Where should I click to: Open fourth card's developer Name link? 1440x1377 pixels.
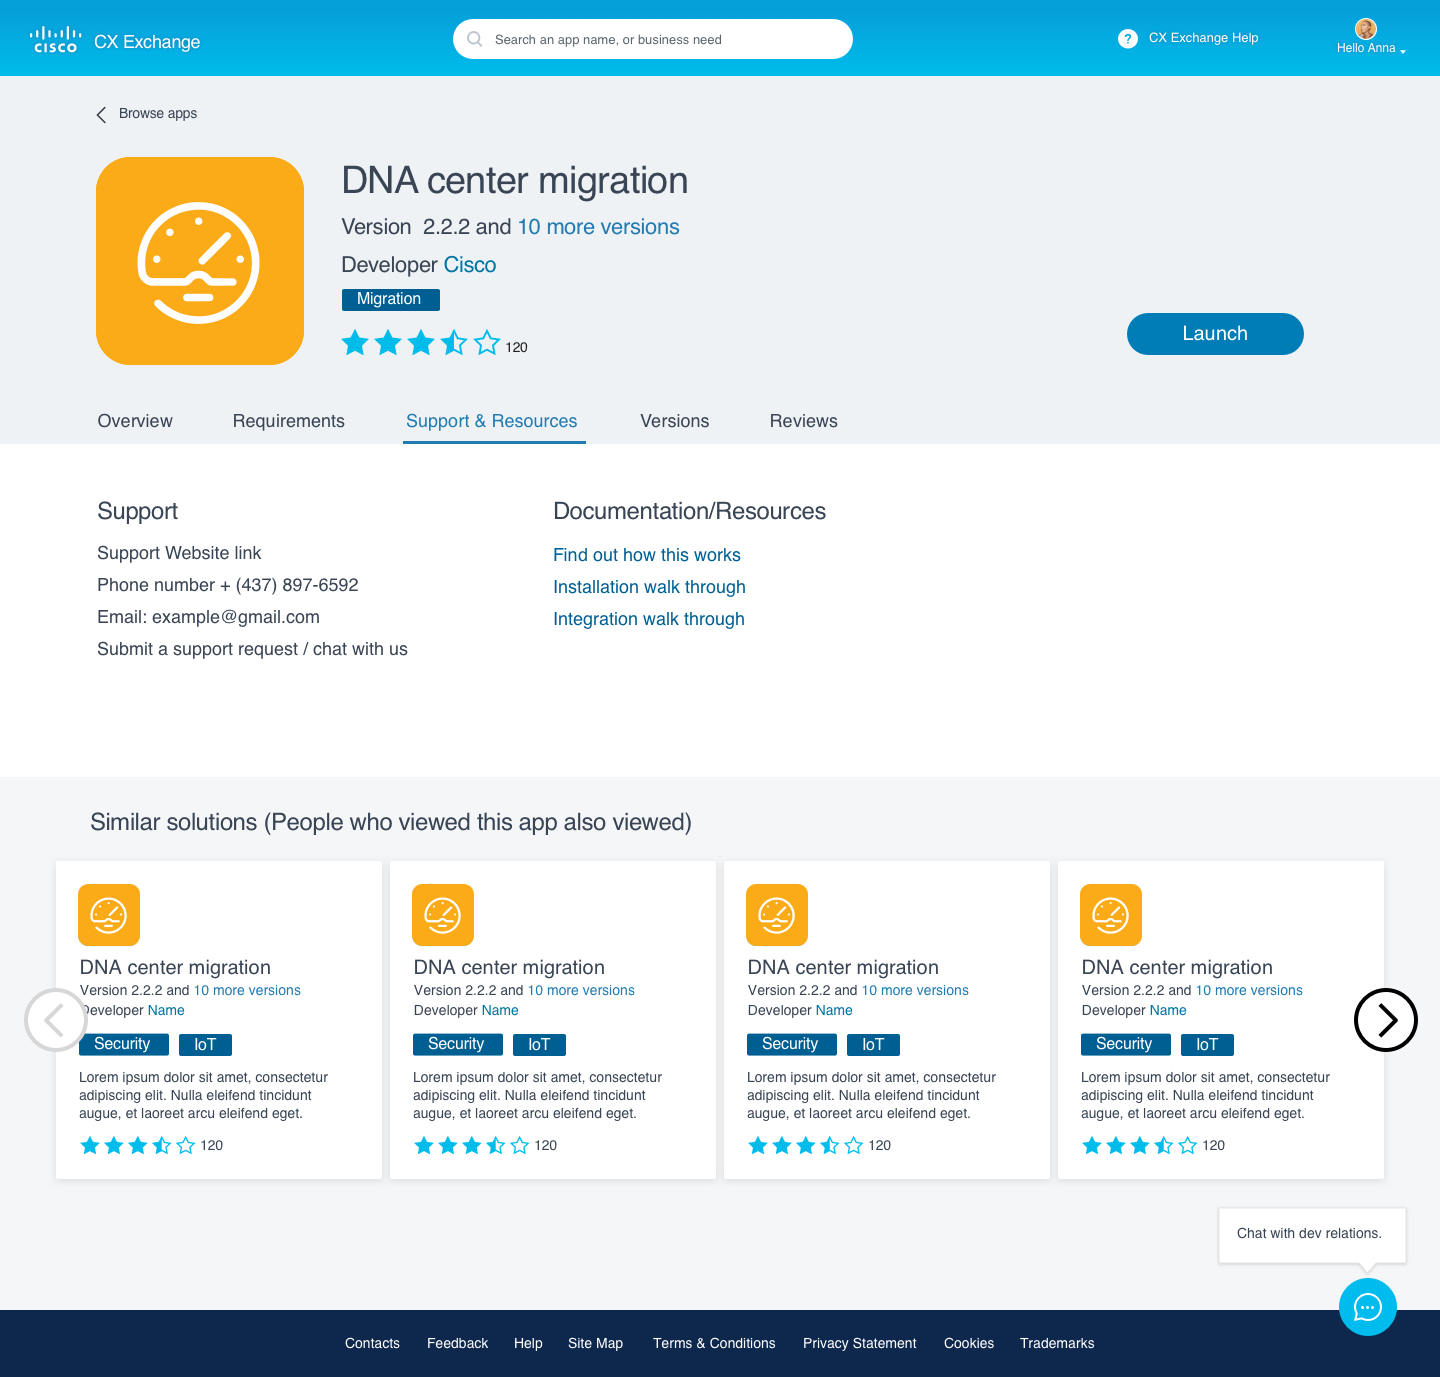(x=1168, y=1010)
